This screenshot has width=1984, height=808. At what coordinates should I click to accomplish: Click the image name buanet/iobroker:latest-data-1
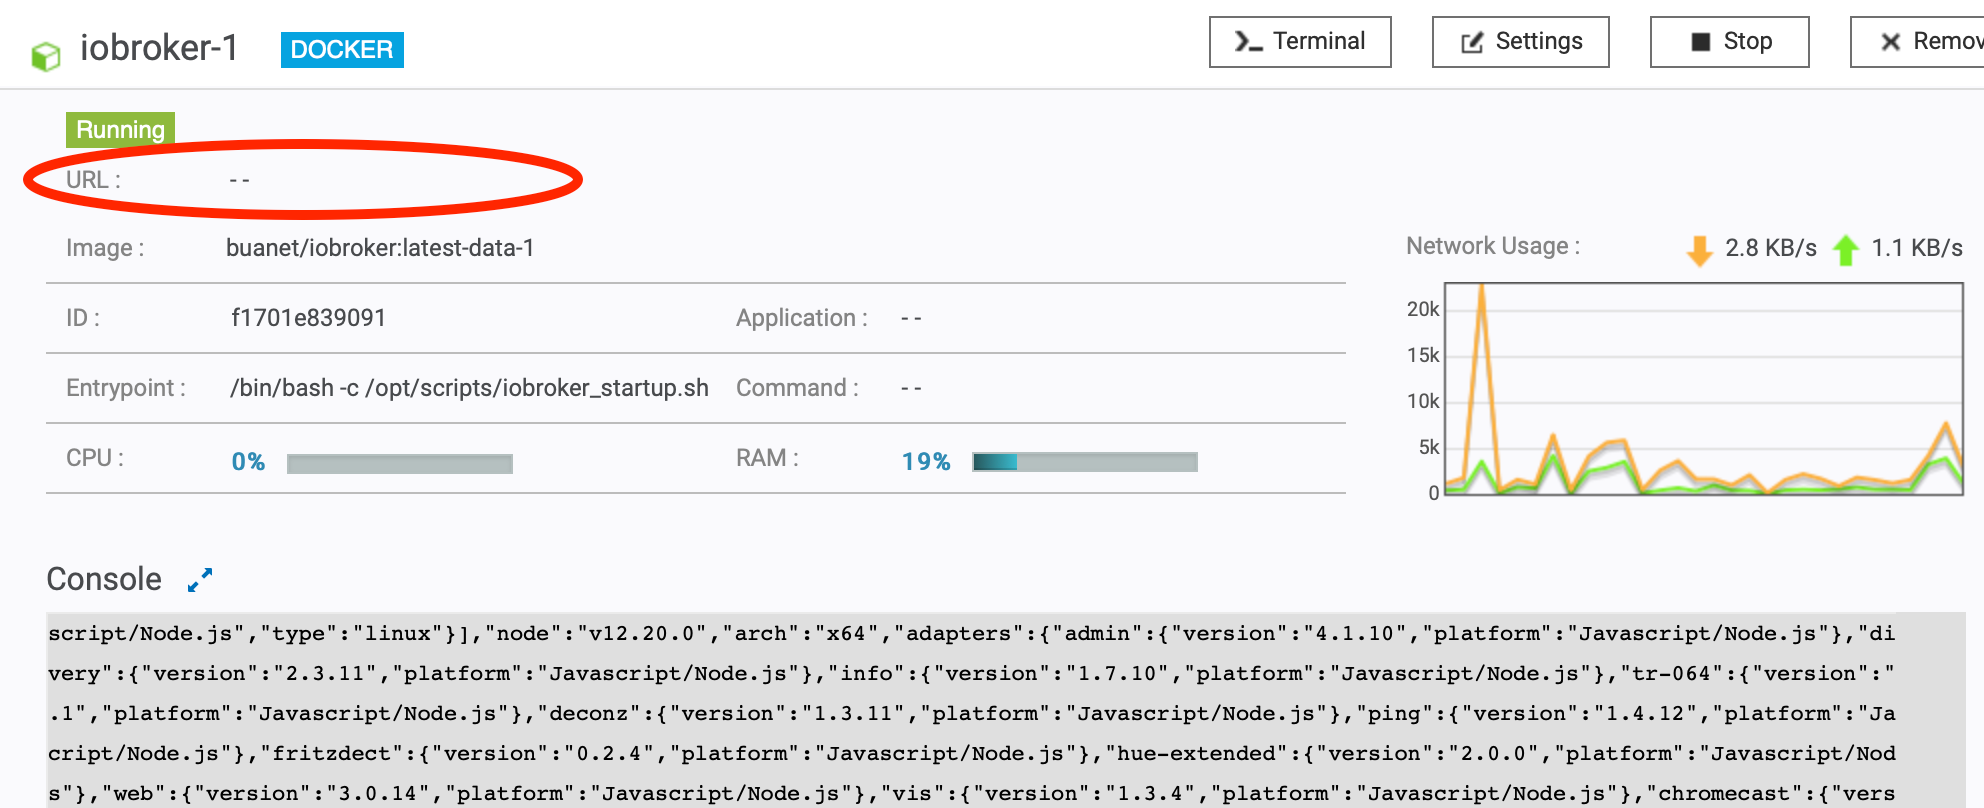380,248
